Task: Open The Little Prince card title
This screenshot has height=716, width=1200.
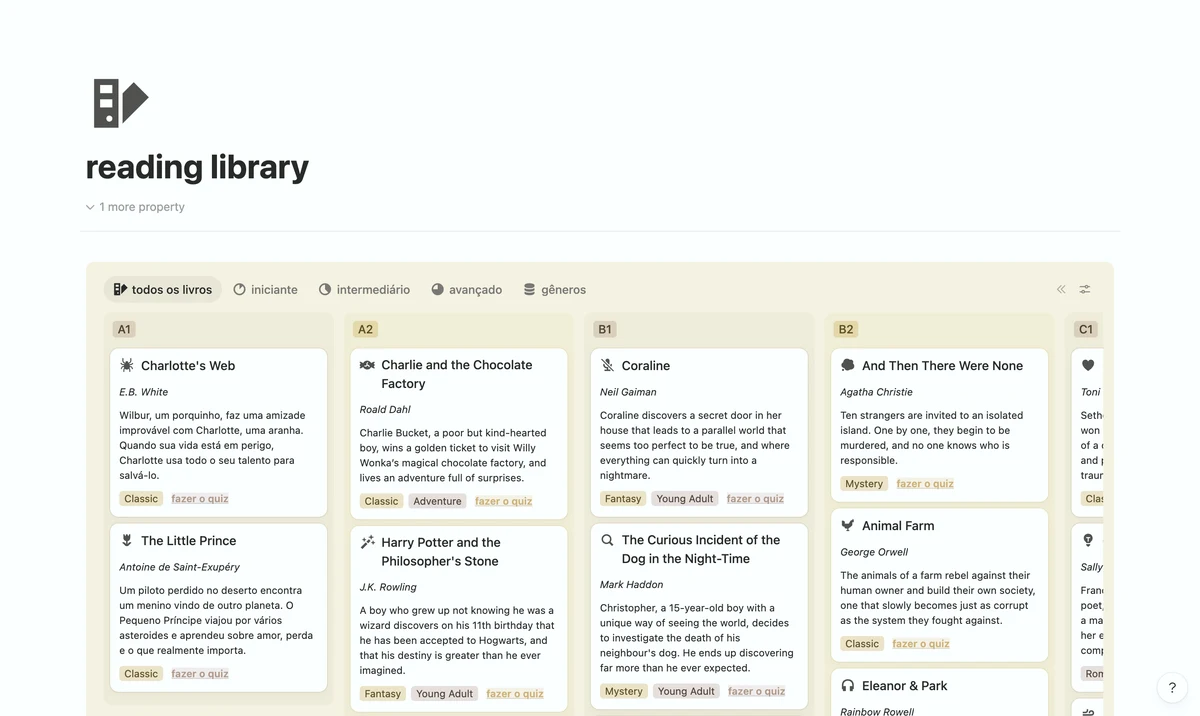Action: 189,541
